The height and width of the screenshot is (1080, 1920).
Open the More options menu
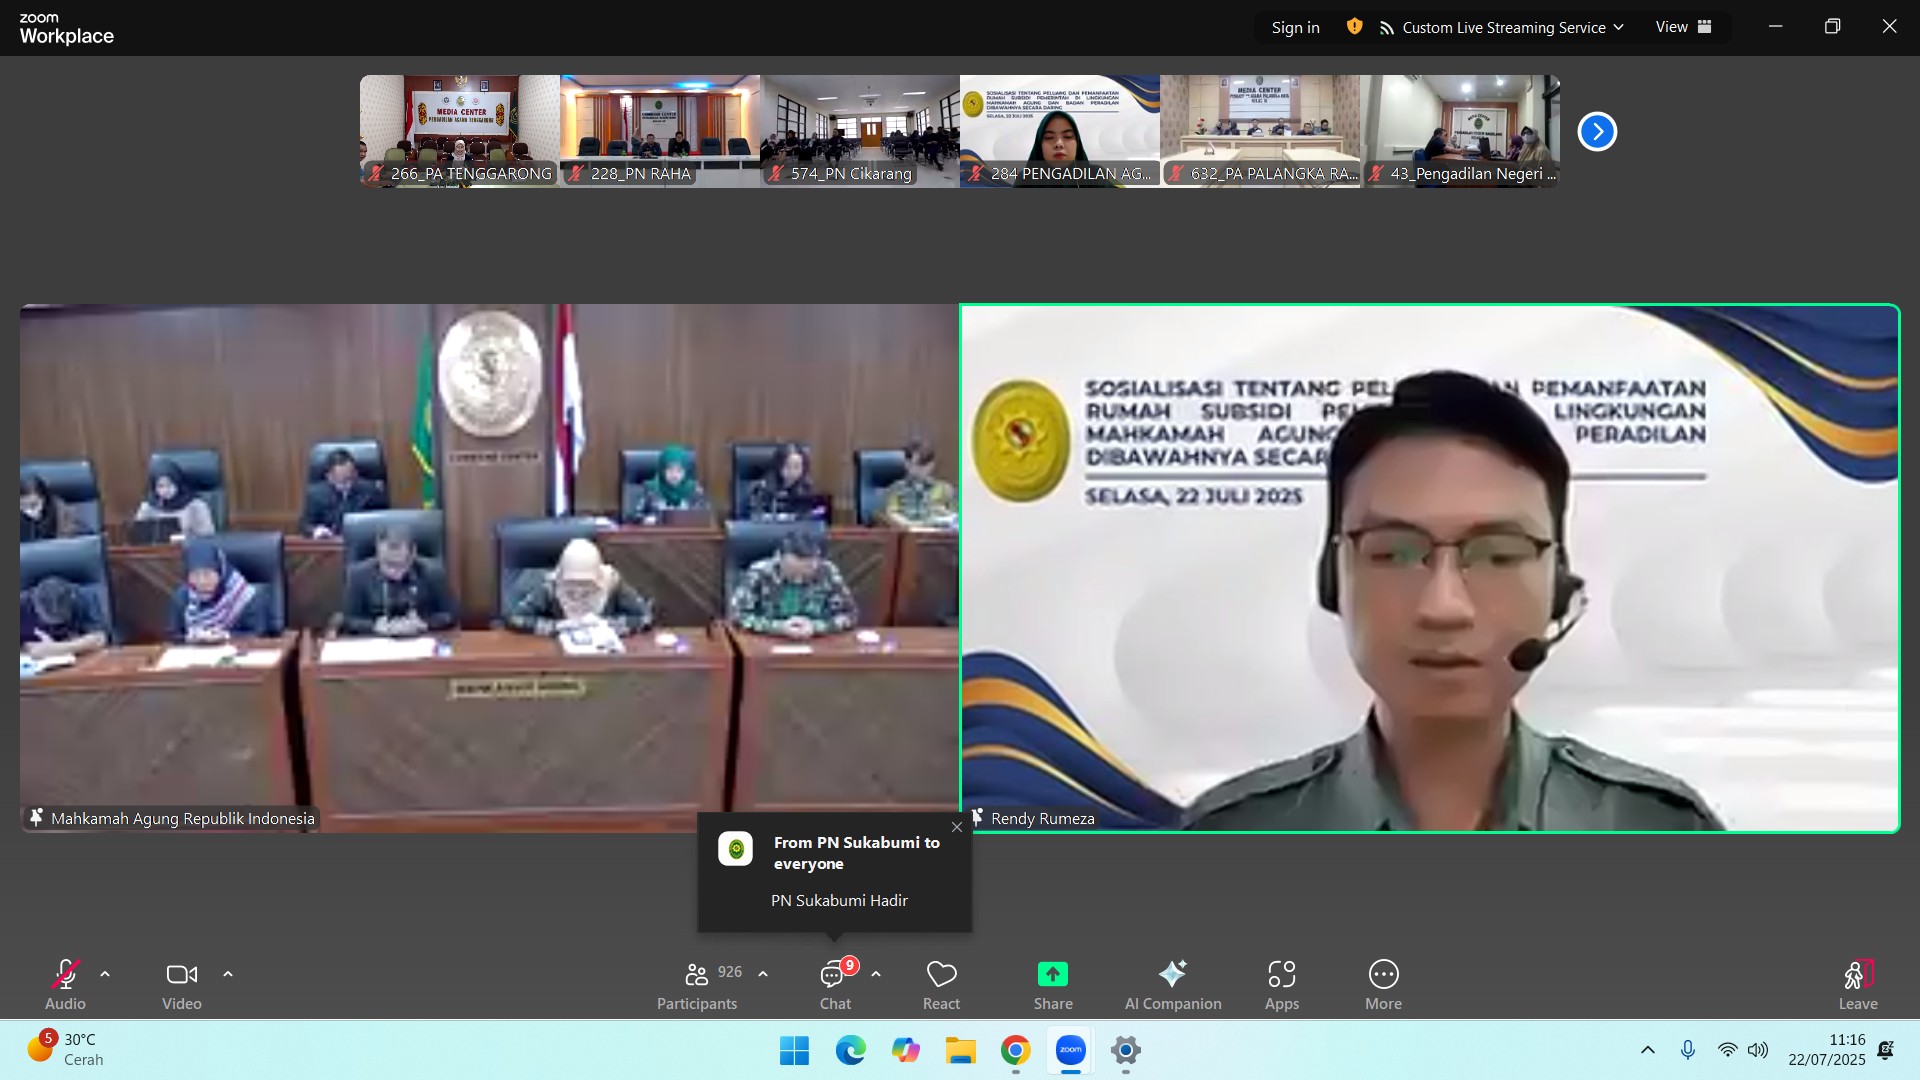click(x=1383, y=984)
